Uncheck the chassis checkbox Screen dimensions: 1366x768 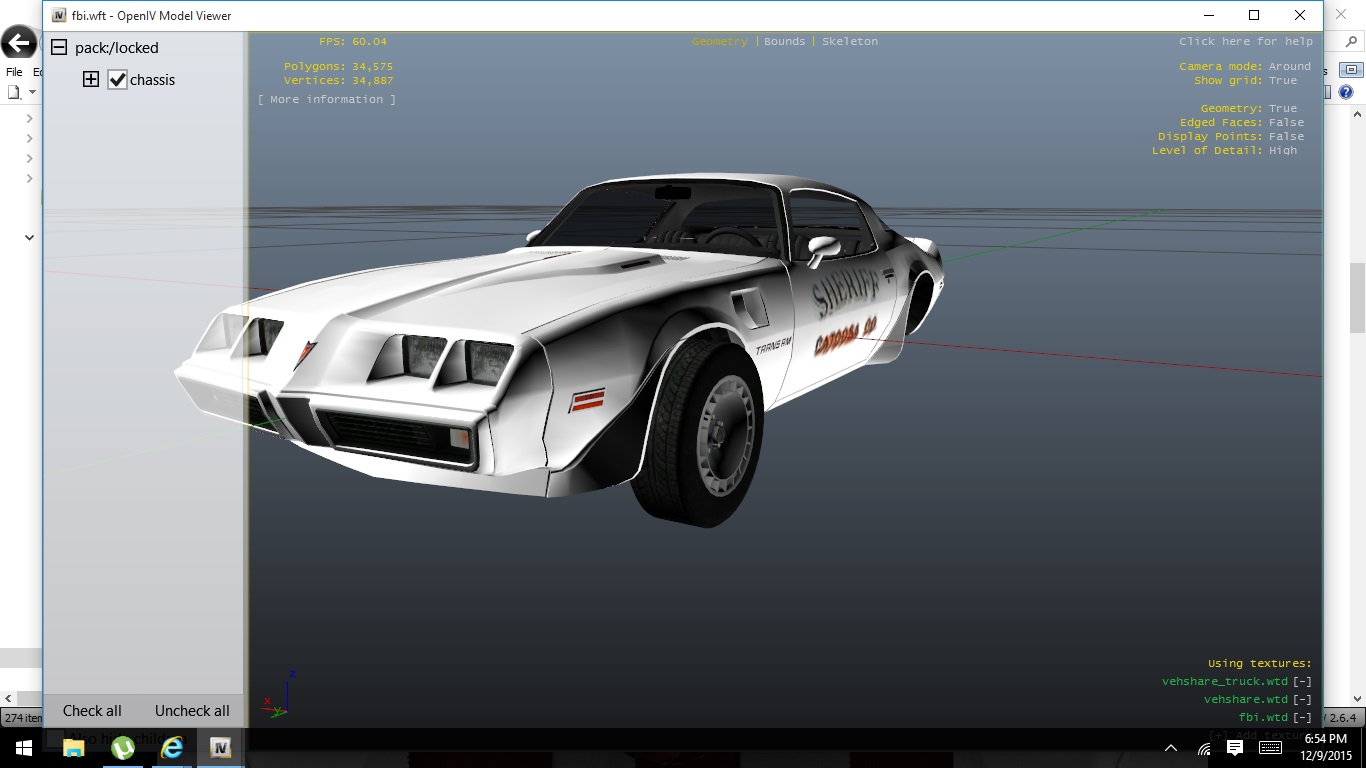[117, 80]
